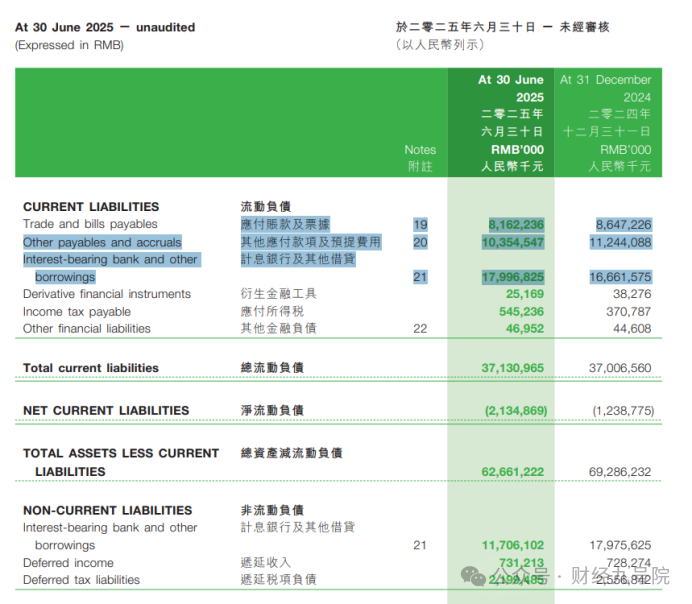
Task: Click the value 8,162,236 for trade payables
Action: (x=516, y=225)
